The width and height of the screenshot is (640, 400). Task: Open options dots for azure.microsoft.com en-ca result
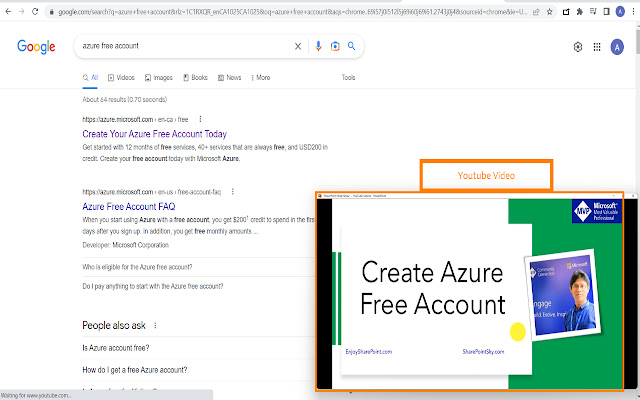[x=200, y=119]
